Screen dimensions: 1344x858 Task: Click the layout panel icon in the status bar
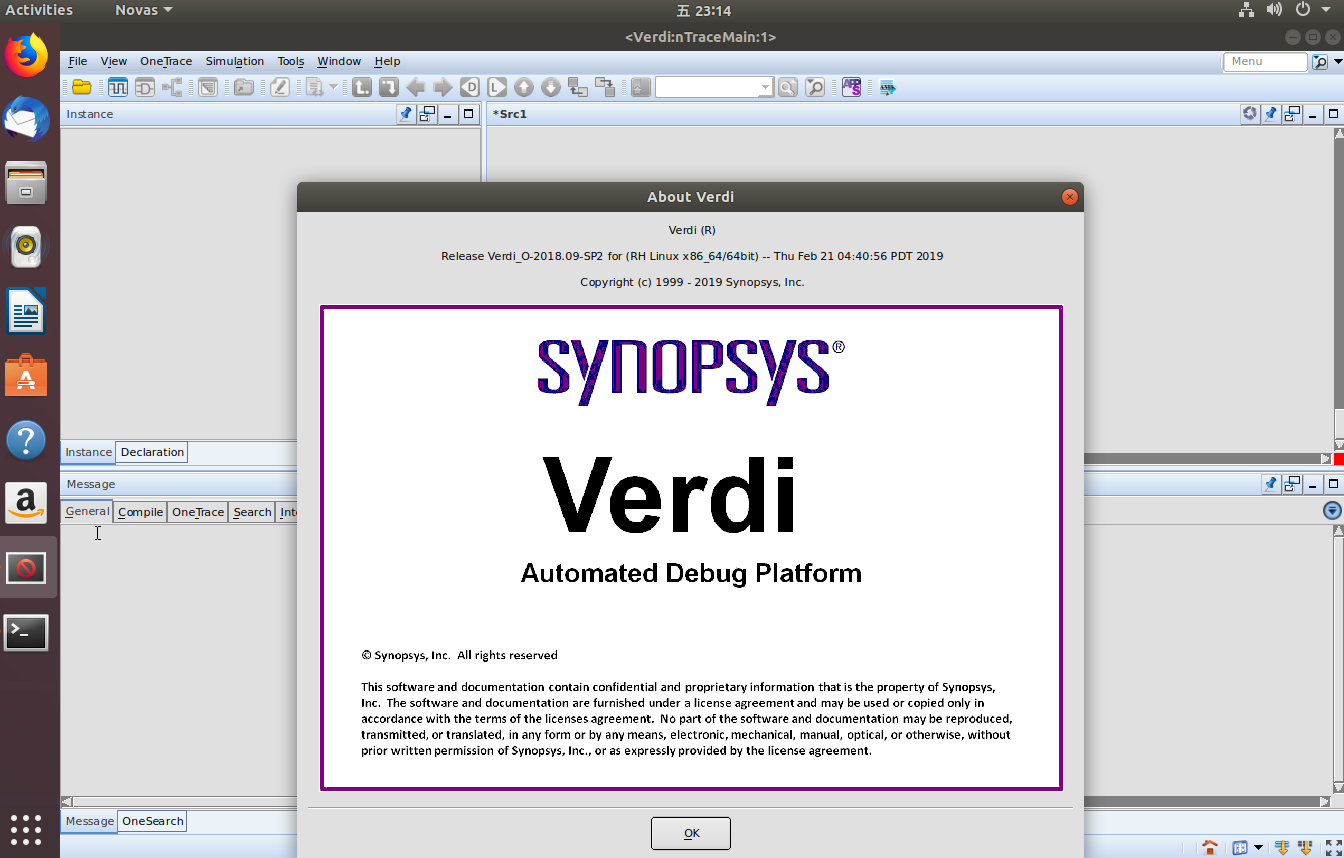(x=1240, y=847)
